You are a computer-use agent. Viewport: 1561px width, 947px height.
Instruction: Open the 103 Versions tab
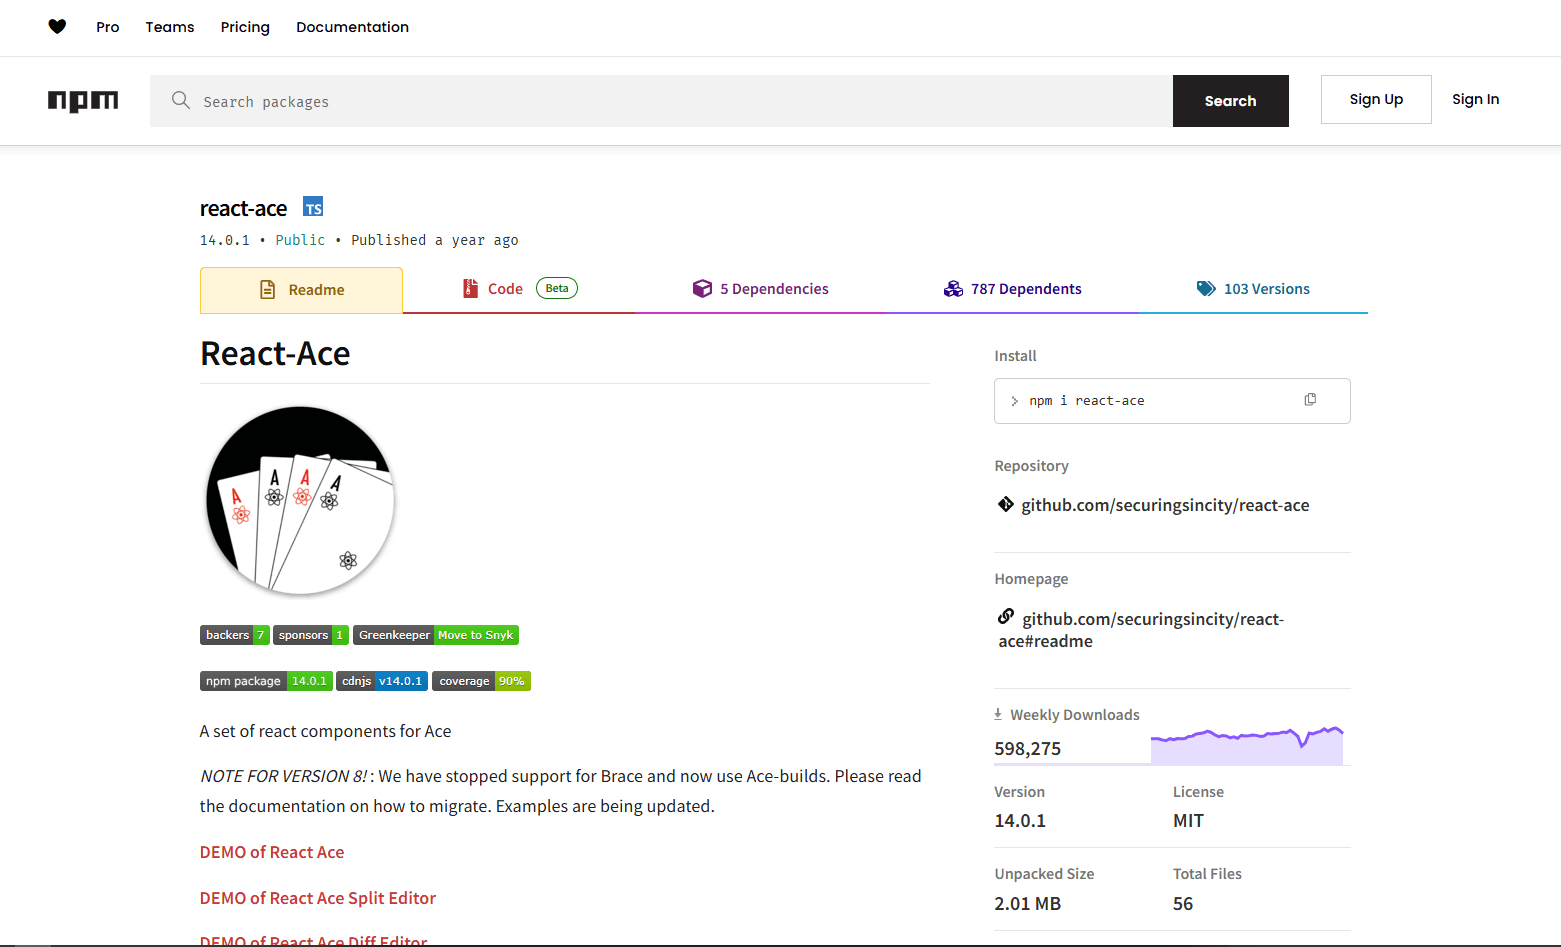1253,288
